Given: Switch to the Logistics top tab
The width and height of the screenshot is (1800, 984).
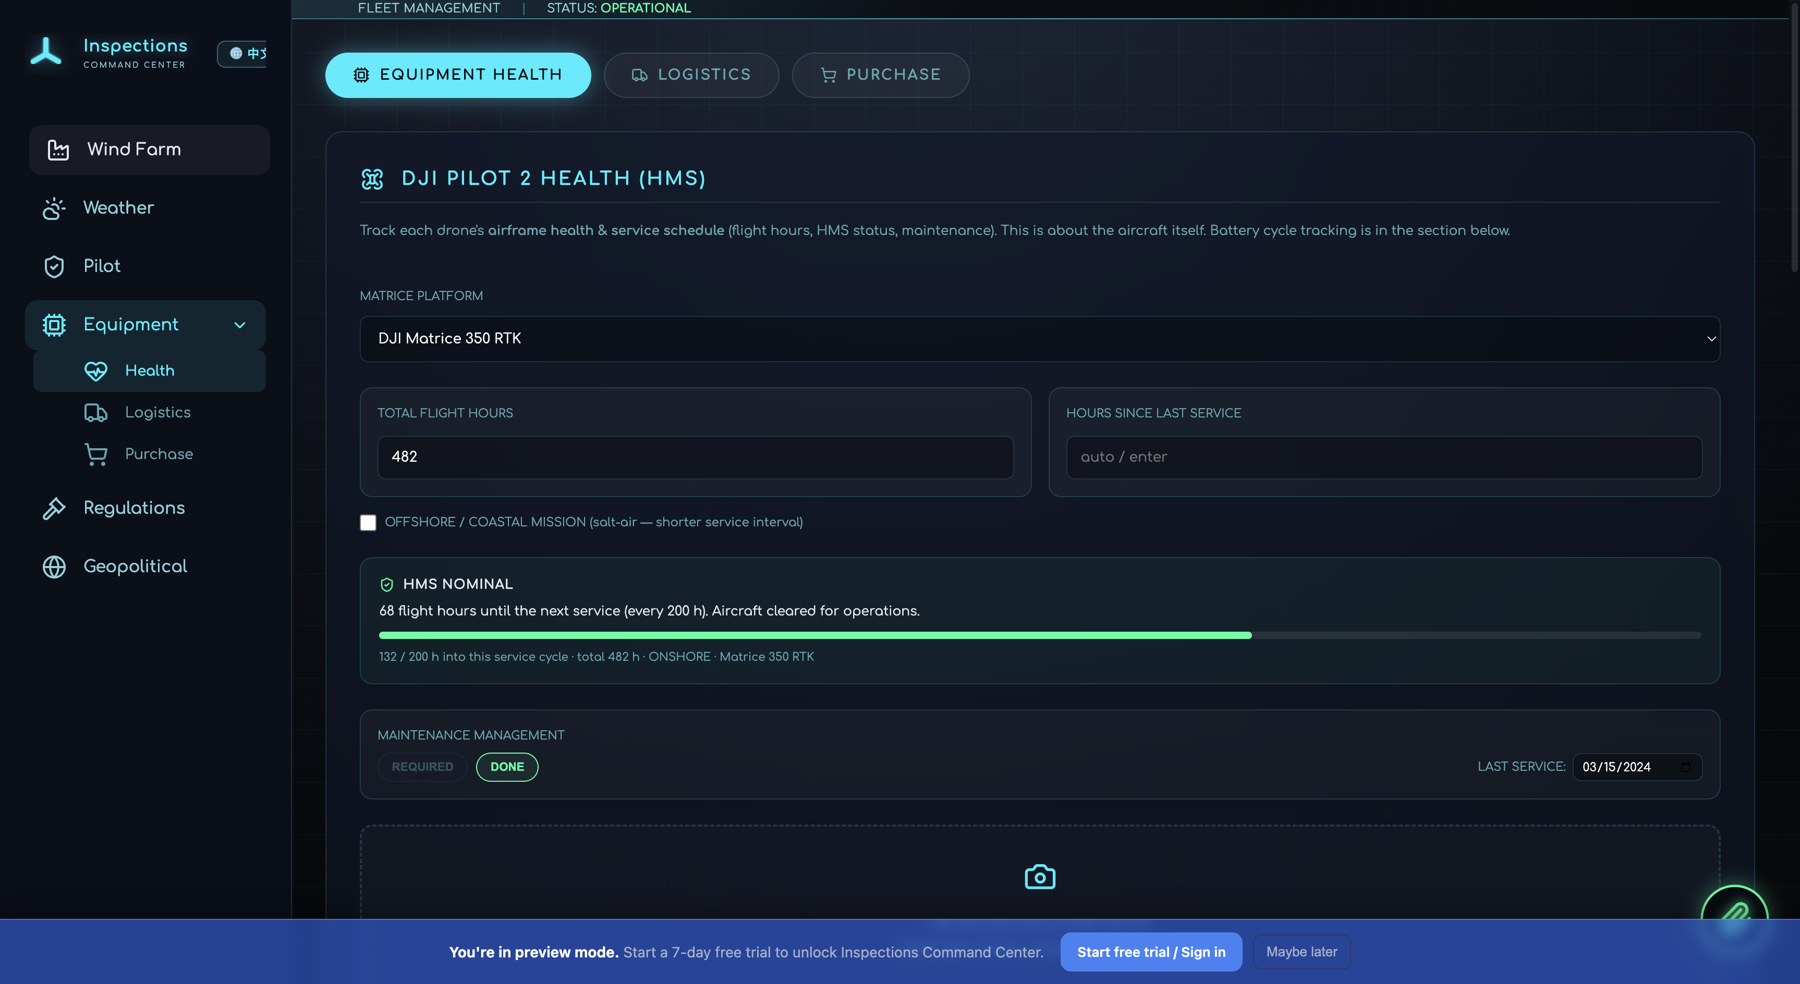Looking at the screenshot, I should pyautogui.click(x=691, y=75).
